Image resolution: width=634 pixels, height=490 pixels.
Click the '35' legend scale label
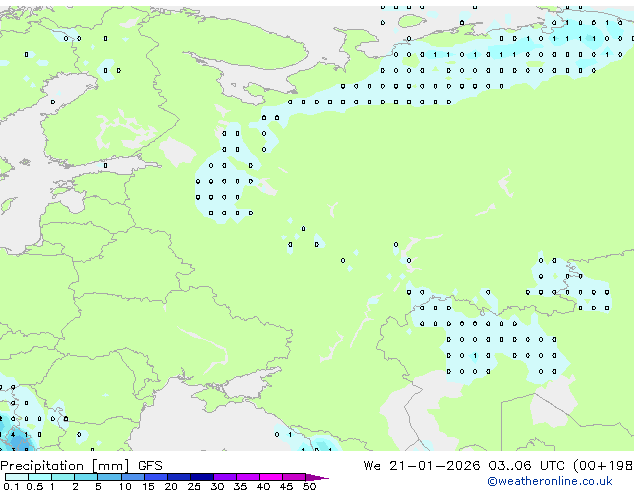pos(240,486)
